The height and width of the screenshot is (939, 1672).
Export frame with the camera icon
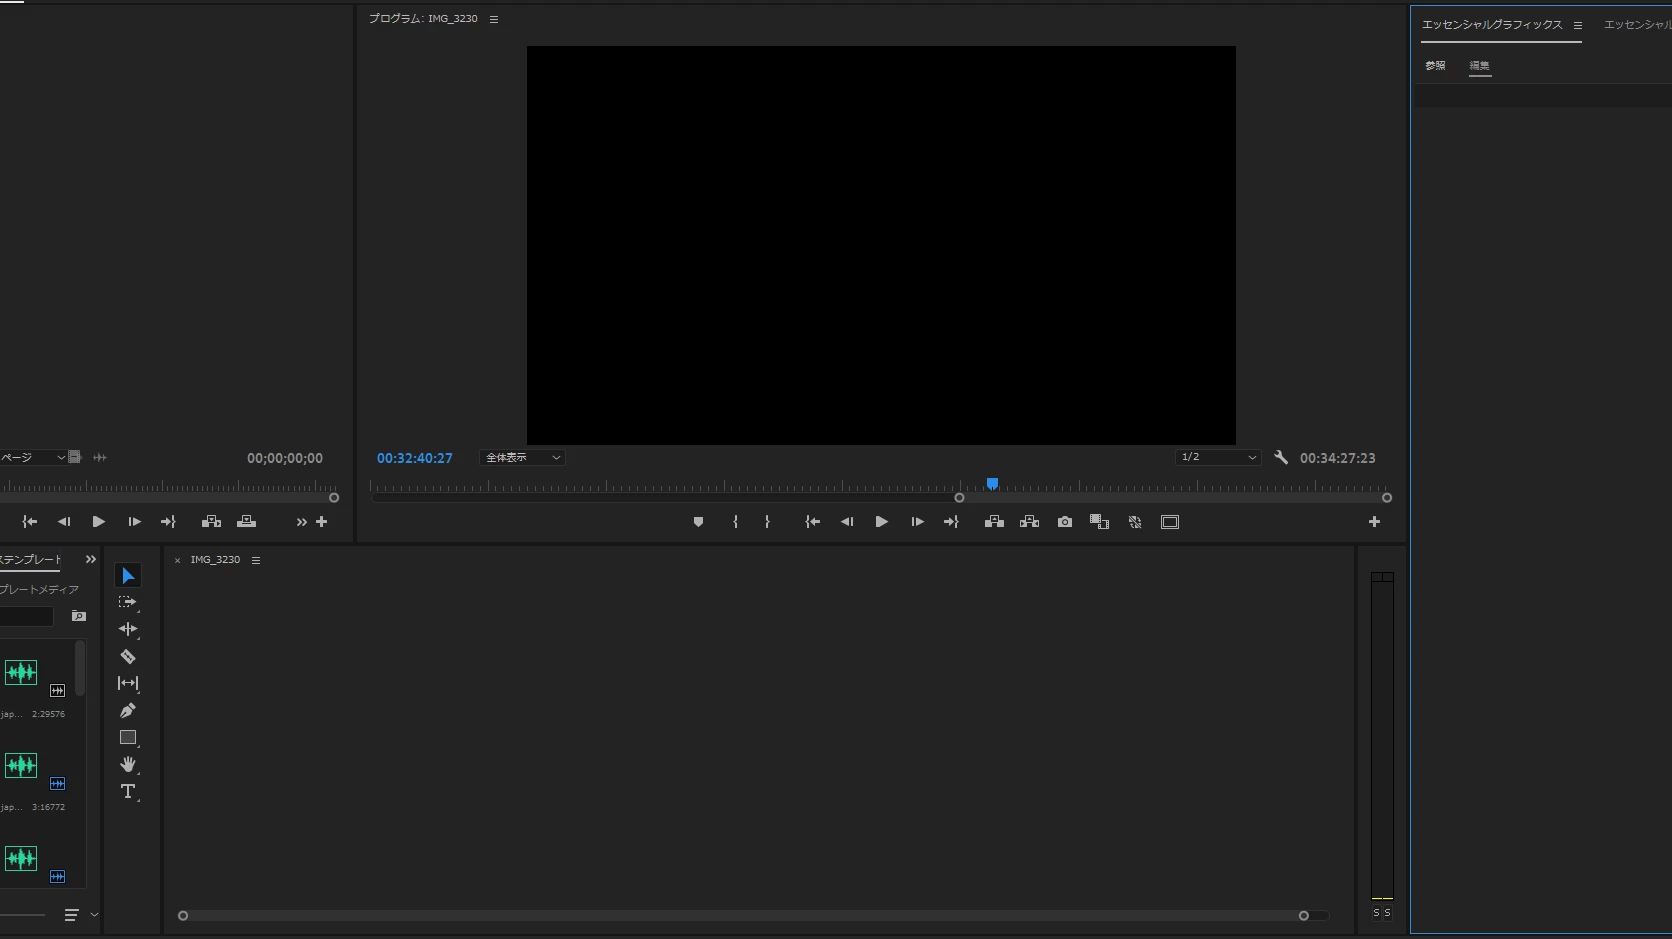pos(1065,522)
